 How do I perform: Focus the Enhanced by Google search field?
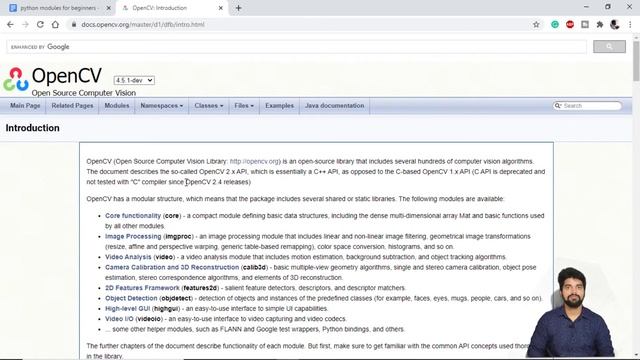pos(296,47)
